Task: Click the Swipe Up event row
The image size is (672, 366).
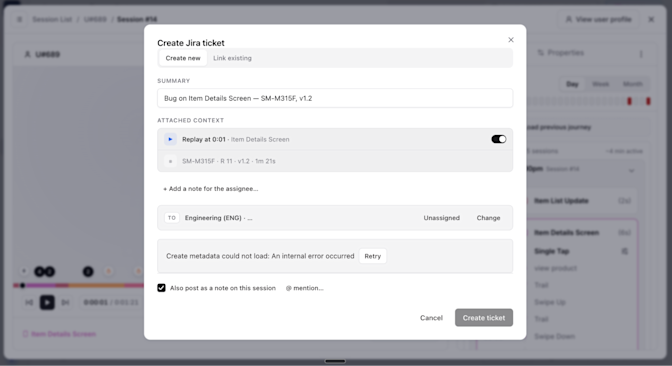Action: [x=550, y=302]
